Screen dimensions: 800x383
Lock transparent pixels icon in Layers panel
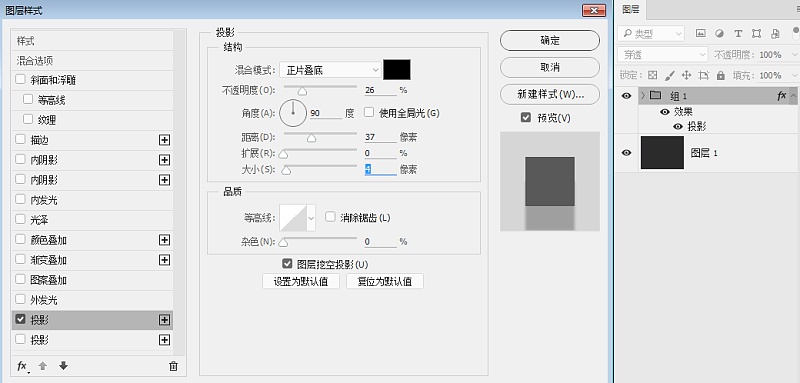pyautogui.click(x=653, y=75)
